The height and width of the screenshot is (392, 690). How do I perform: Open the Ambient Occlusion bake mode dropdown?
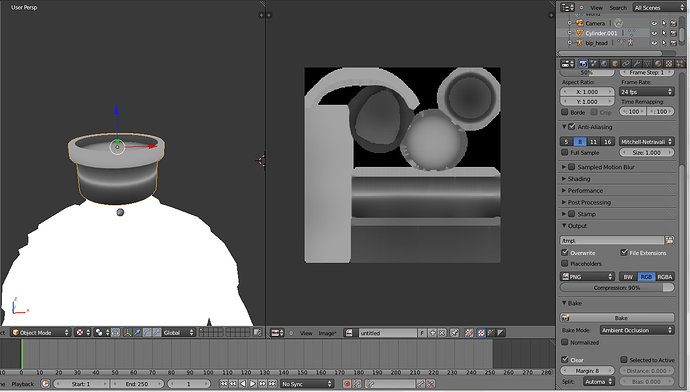(637, 330)
